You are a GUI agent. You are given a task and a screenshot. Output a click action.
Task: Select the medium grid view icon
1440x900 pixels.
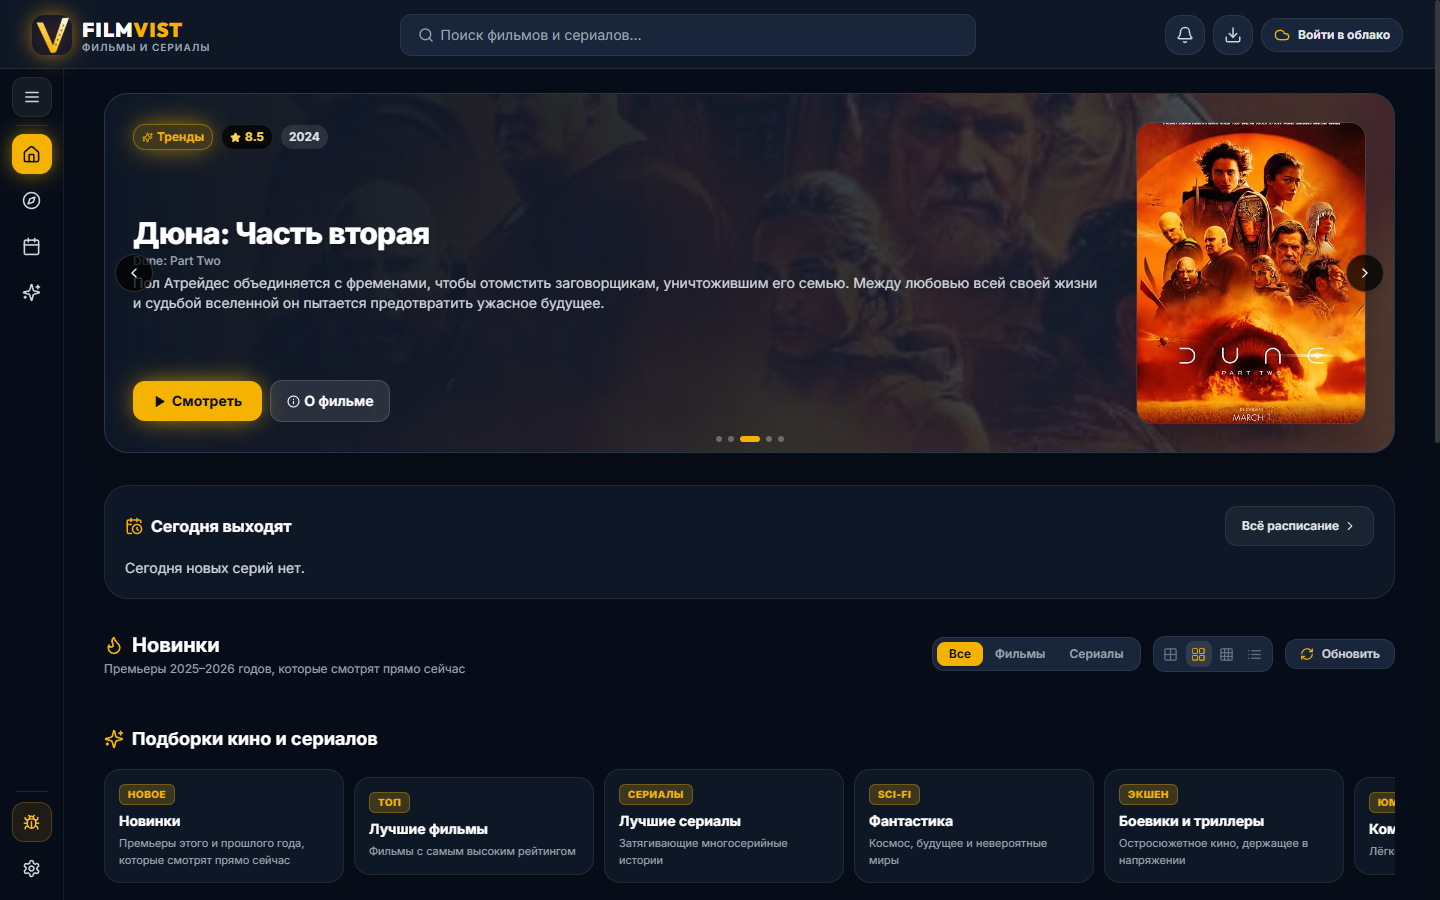point(1198,654)
